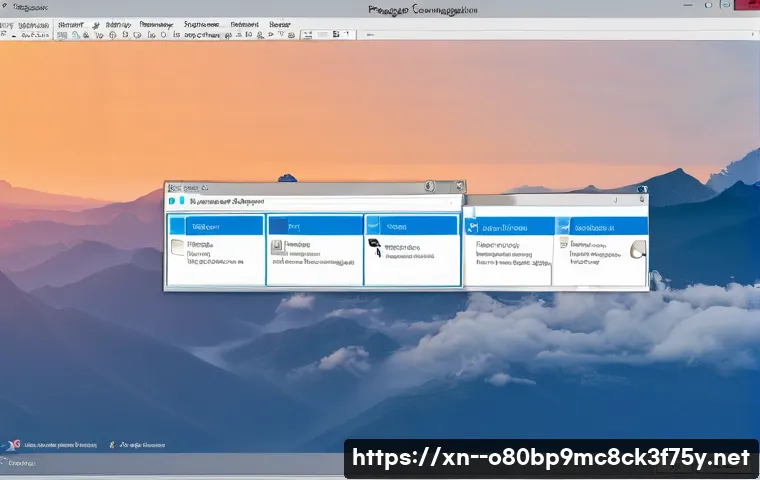760x480 pixels.
Task: Click the round icon in the dialog title bar
Action: (x=429, y=187)
